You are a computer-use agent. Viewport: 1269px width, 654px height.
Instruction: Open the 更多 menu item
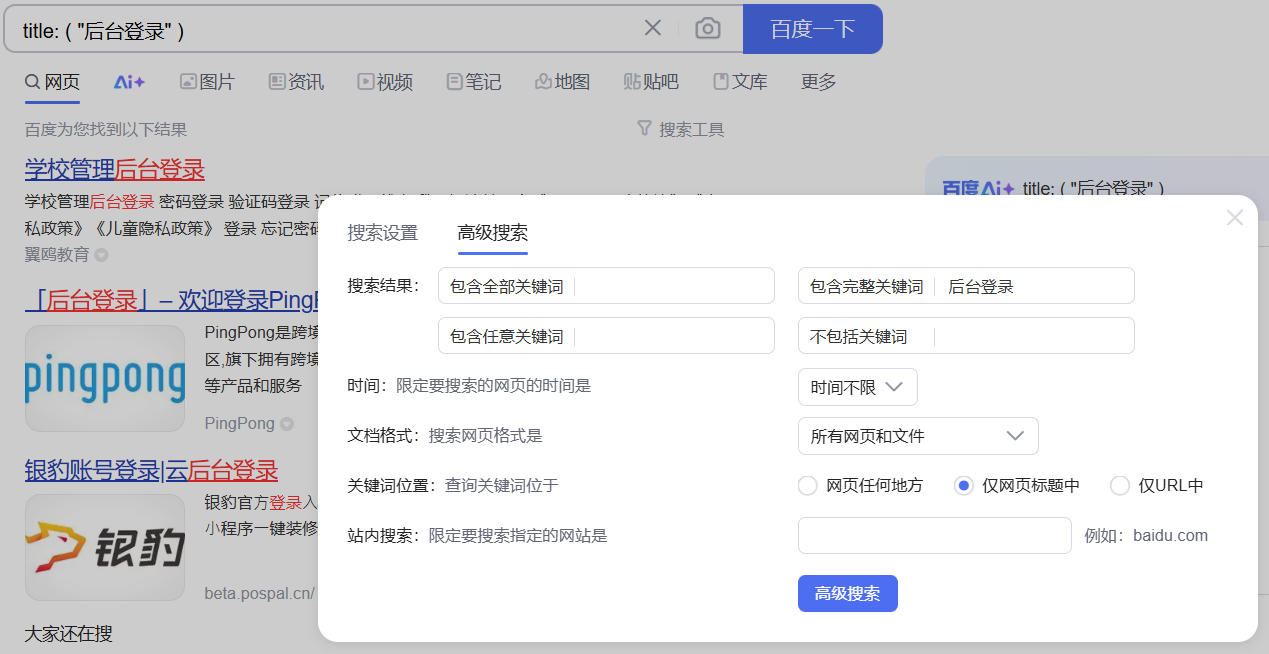tap(818, 82)
